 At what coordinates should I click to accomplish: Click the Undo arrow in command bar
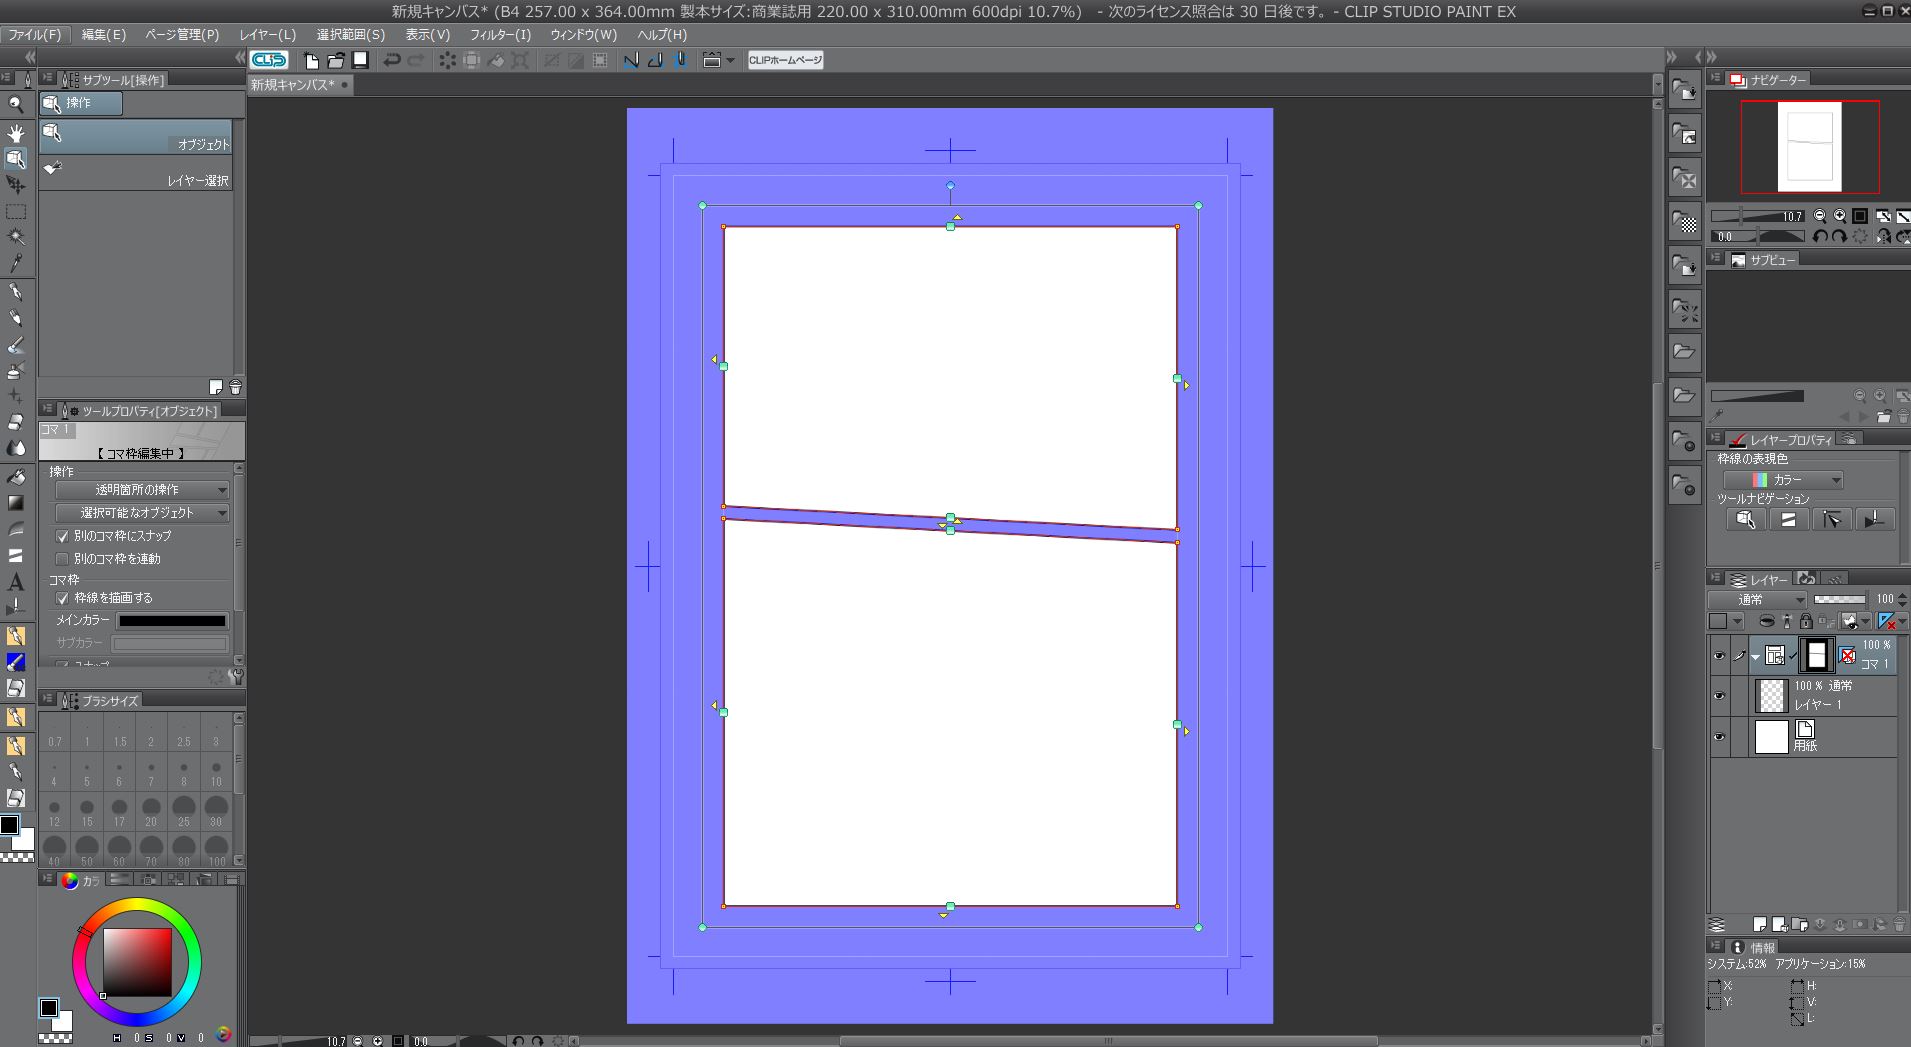pyautogui.click(x=392, y=60)
